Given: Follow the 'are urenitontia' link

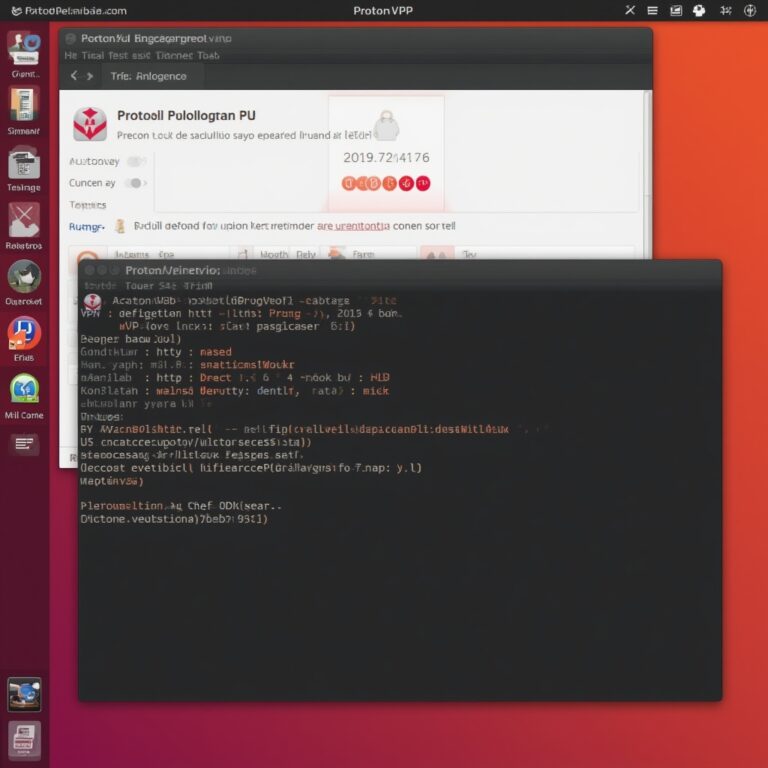Looking at the screenshot, I should [x=353, y=226].
